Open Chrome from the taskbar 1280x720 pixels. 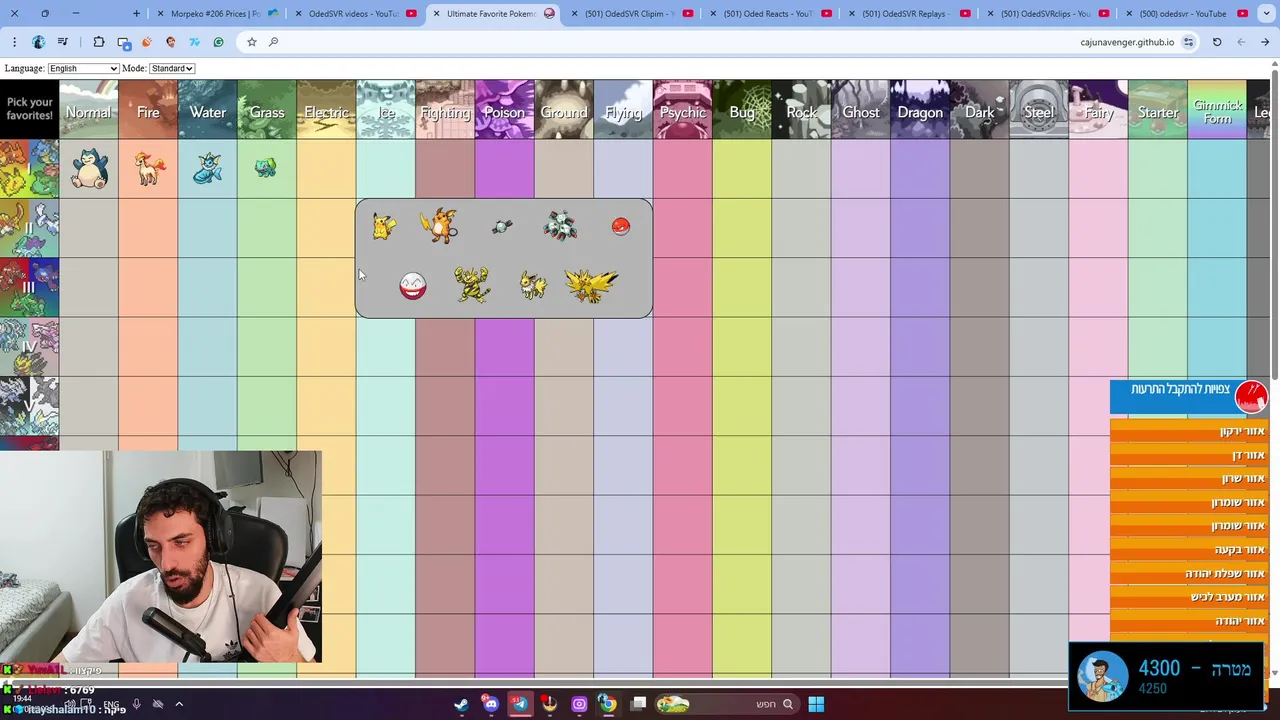tap(608, 704)
